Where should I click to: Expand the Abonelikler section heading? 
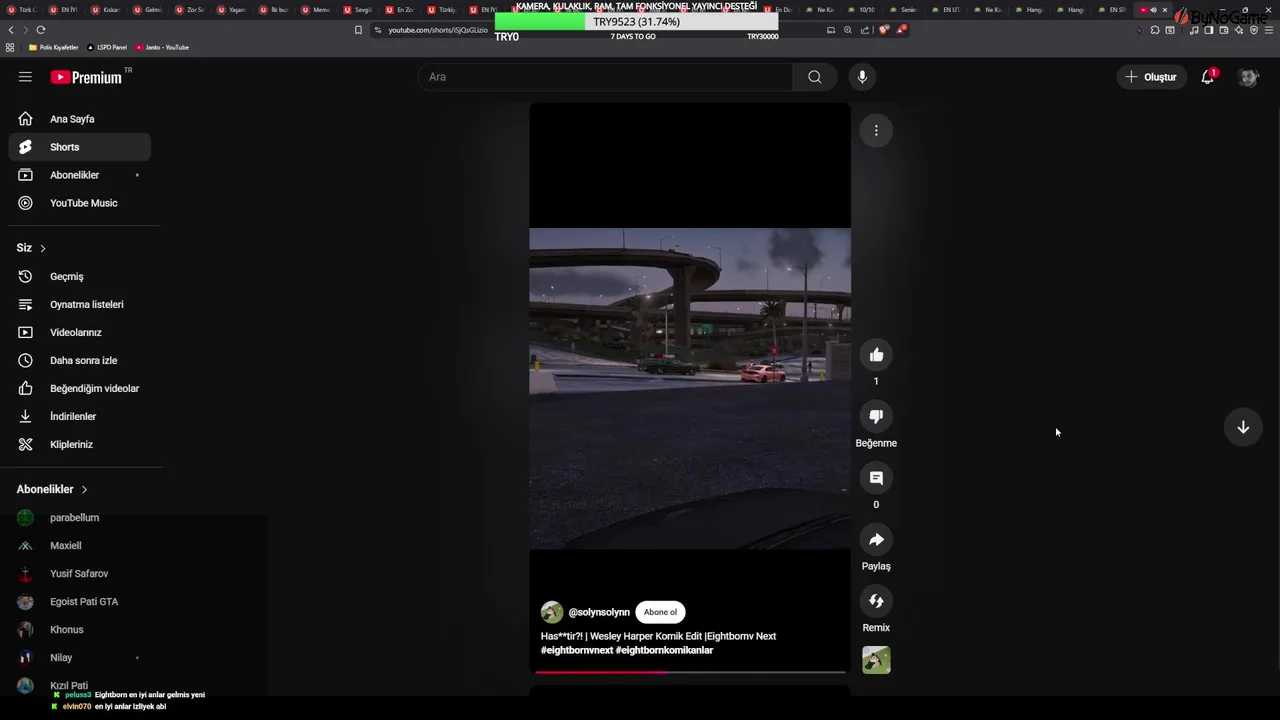coord(52,489)
